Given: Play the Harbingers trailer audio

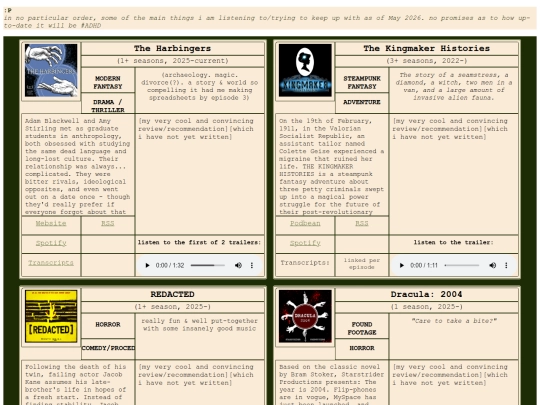Looking at the screenshot, I should [147, 265].
